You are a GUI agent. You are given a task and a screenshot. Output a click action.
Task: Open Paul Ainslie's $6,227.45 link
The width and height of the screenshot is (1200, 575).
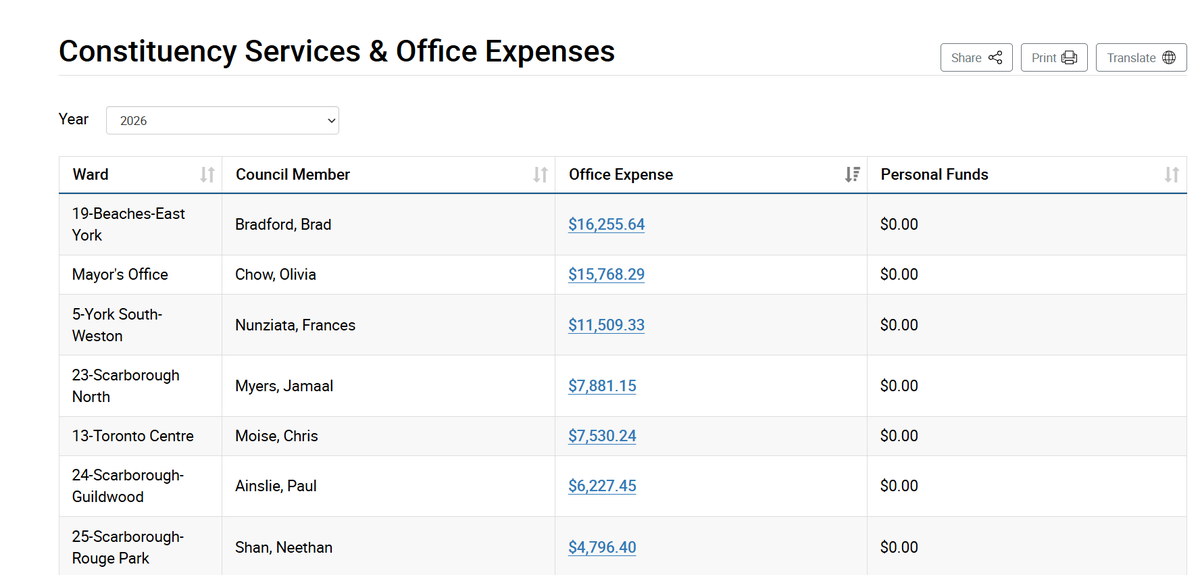(602, 486)
